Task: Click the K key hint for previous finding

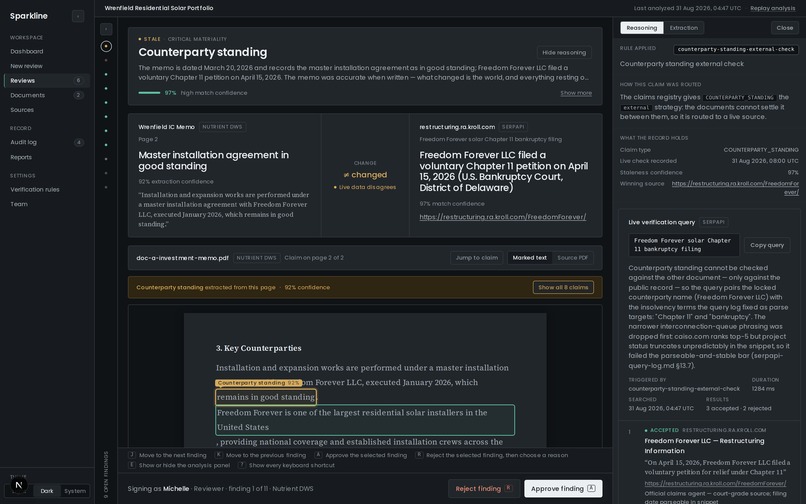Action: click(219, 455)
